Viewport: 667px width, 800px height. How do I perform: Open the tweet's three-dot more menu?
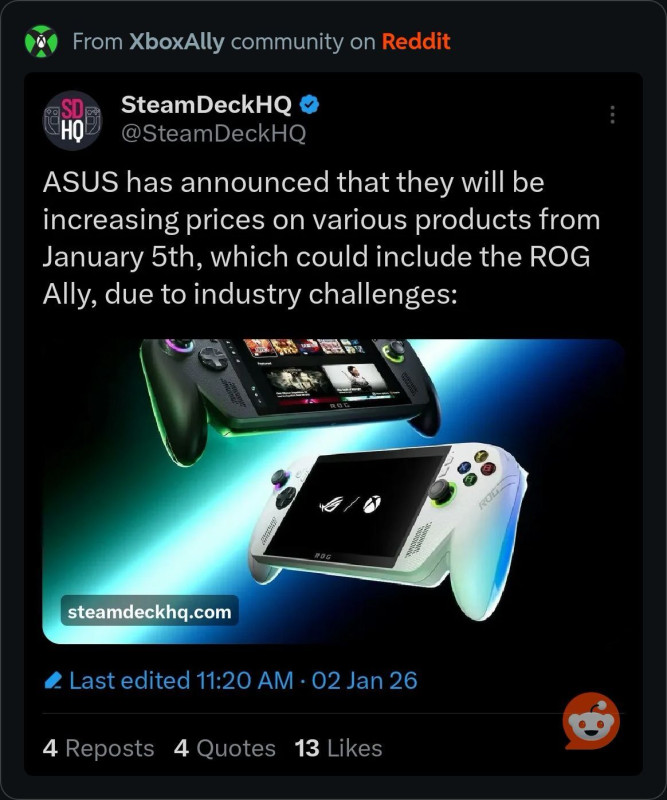point(613,115)
